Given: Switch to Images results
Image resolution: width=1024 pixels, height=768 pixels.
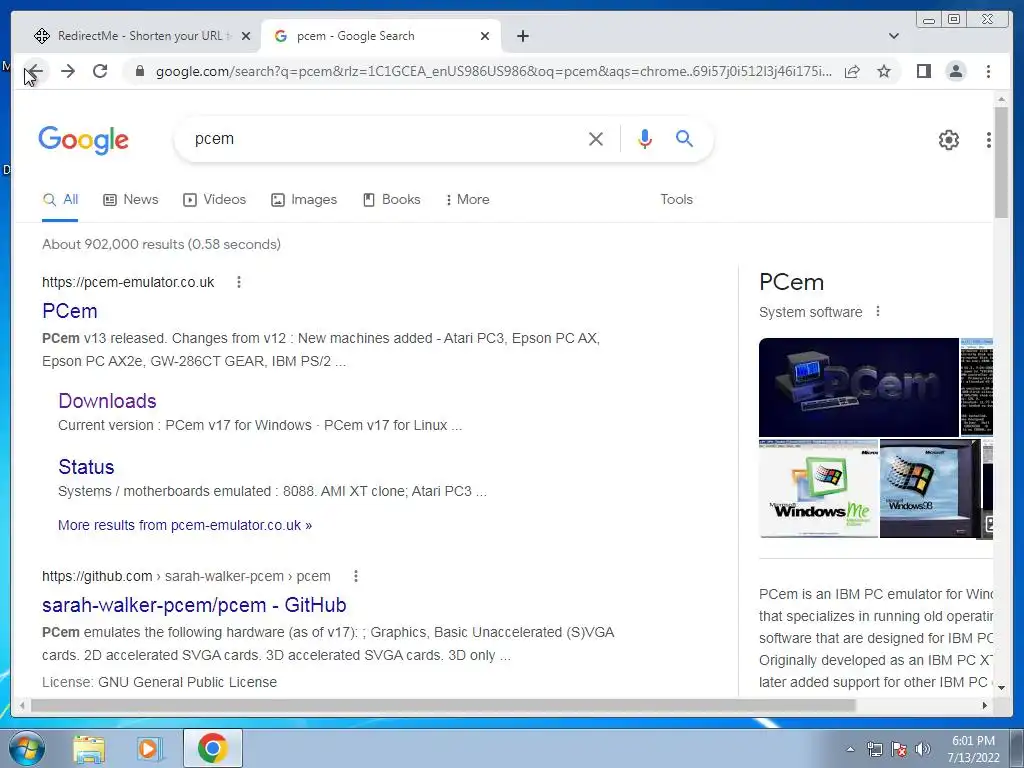Looking at the screenshot, I should [304, 199].
